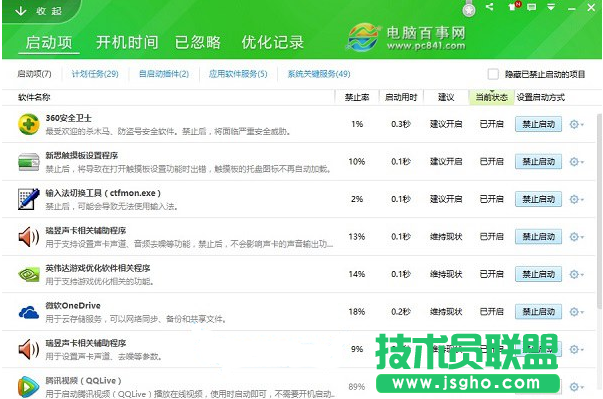The height and width of the screenshot is (399, 603).
Task: Click the 微软OneDrive cloud icon
Action: [x=29, y=312]
